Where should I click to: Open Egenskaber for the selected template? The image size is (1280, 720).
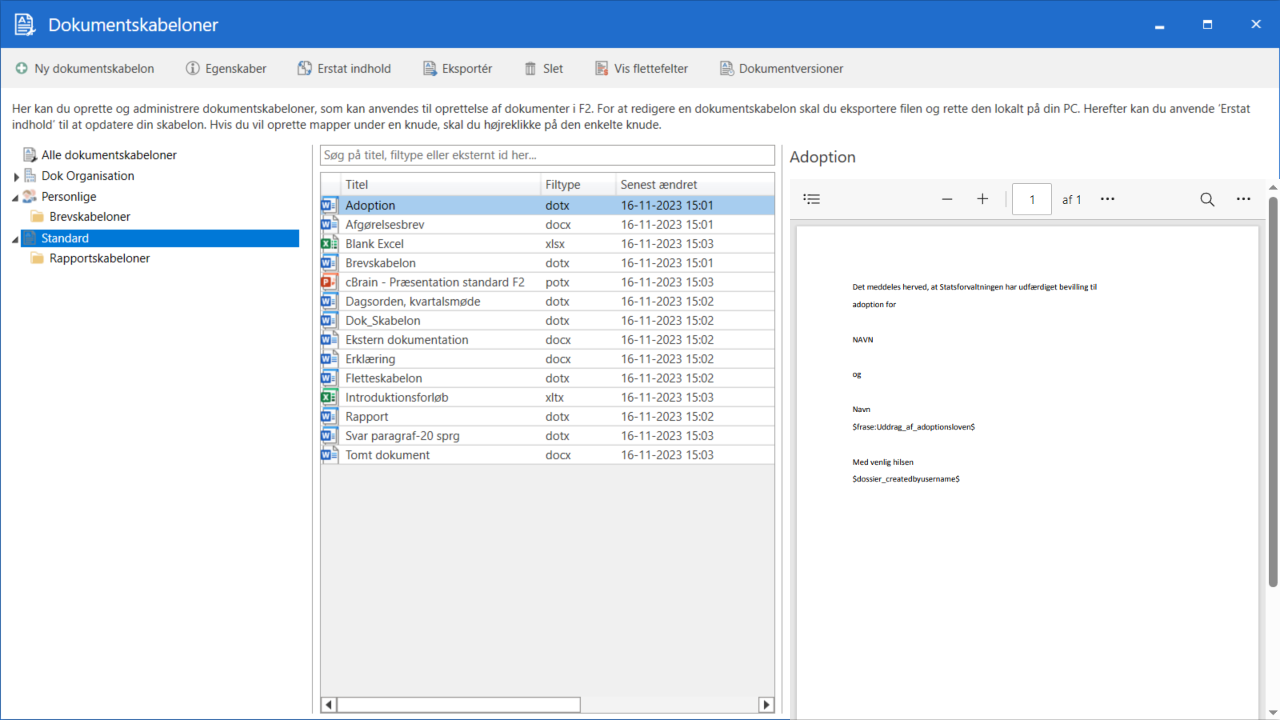pos(226,69)
